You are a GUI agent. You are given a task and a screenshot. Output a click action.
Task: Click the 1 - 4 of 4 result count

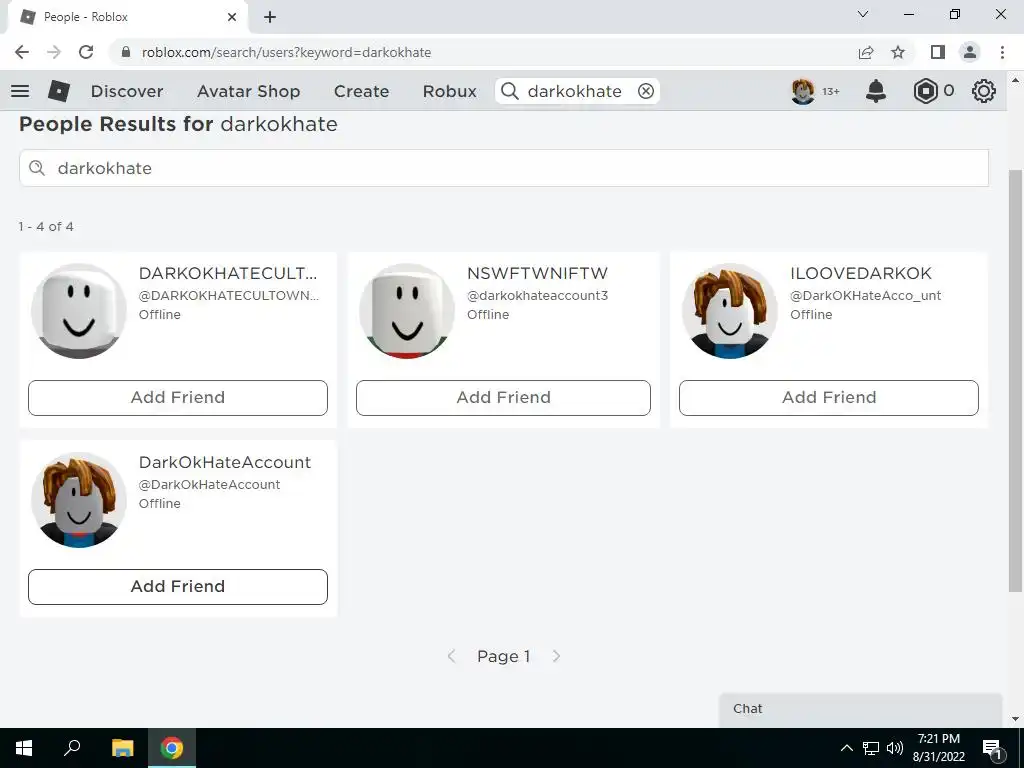46,227
